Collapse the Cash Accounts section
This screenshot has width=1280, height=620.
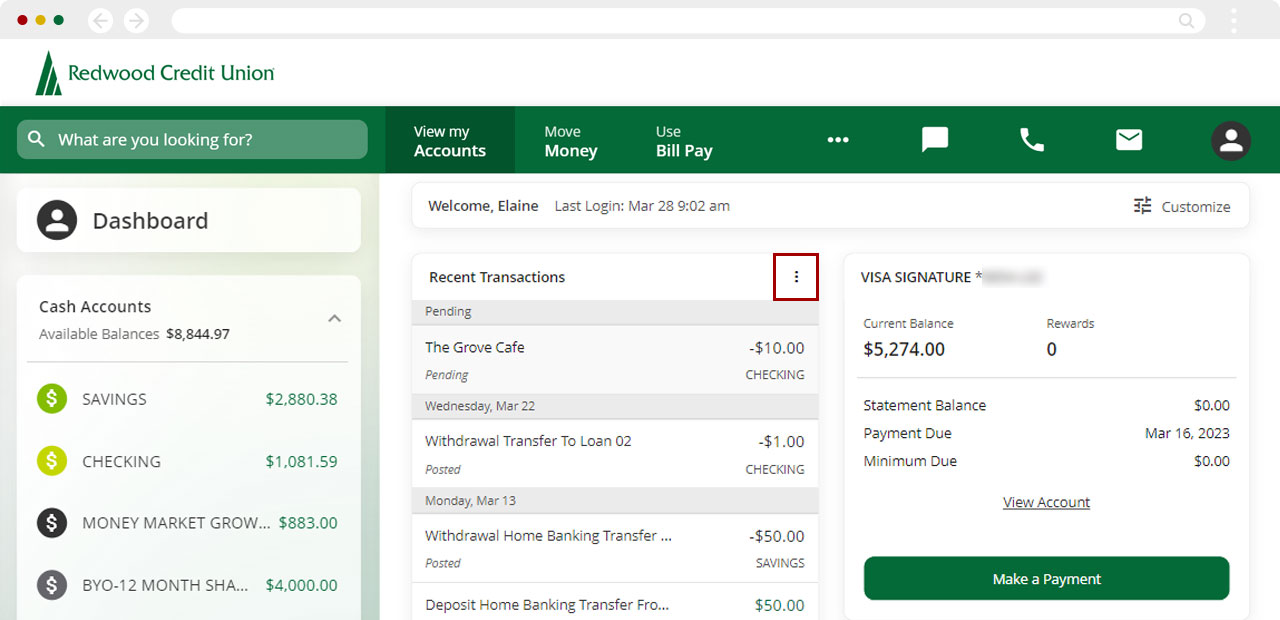coord(335,319)
